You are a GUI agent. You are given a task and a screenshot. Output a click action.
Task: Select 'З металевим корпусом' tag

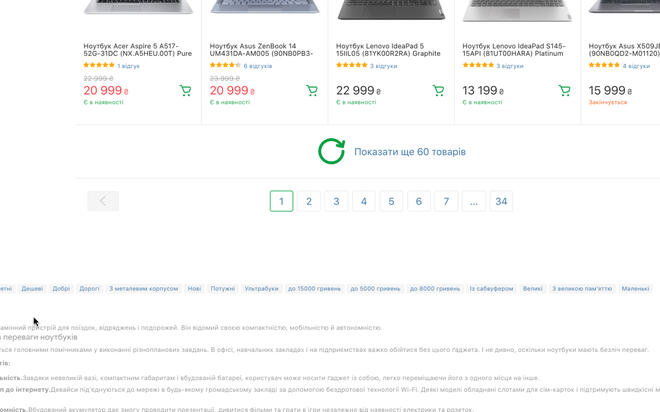click(142, 288)
